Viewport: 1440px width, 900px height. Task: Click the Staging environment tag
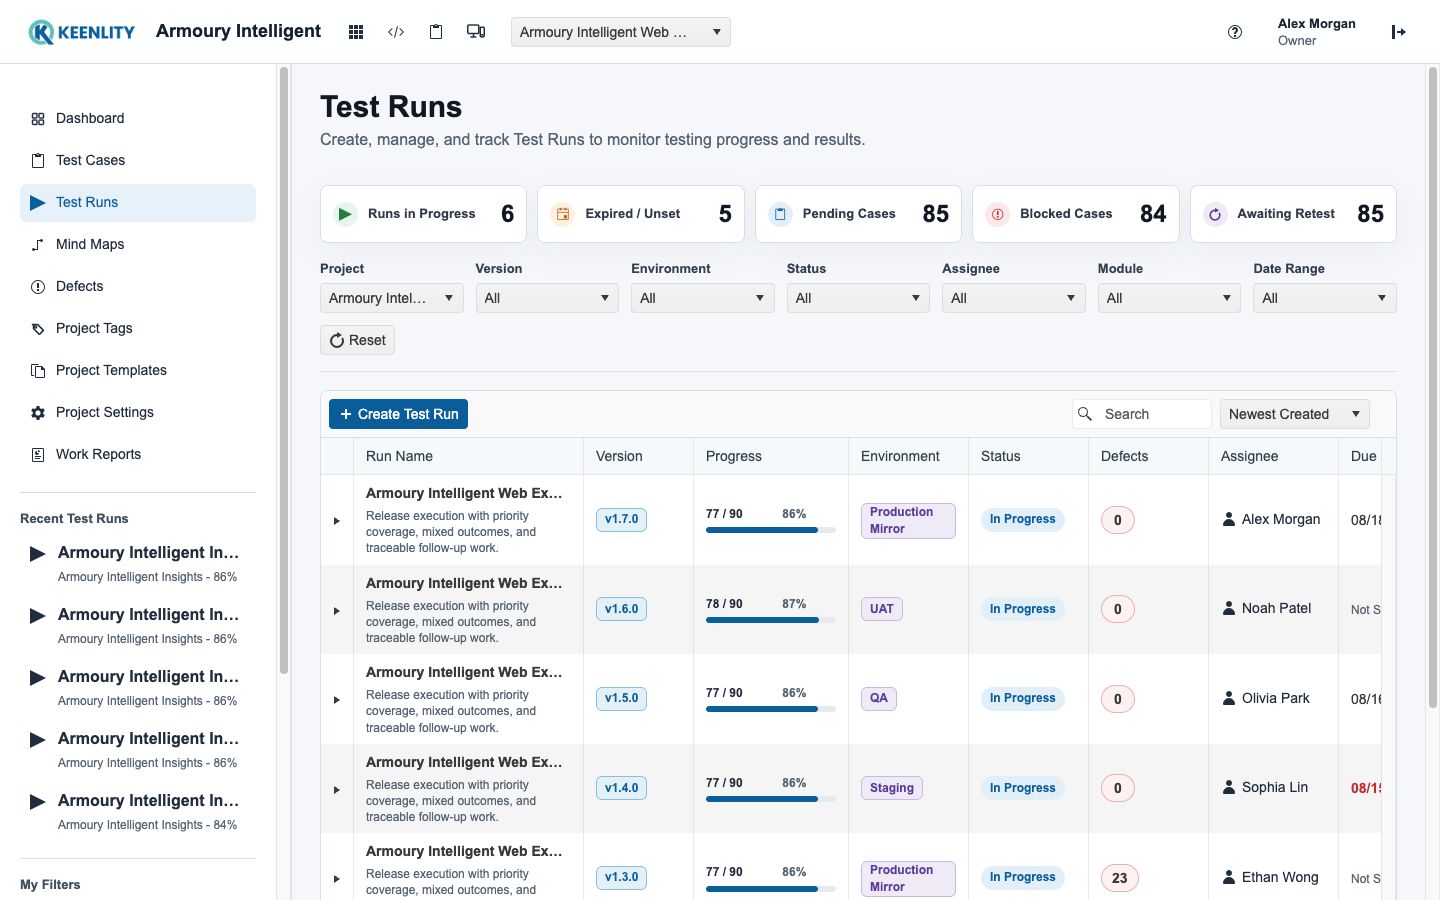coord(892,788)
